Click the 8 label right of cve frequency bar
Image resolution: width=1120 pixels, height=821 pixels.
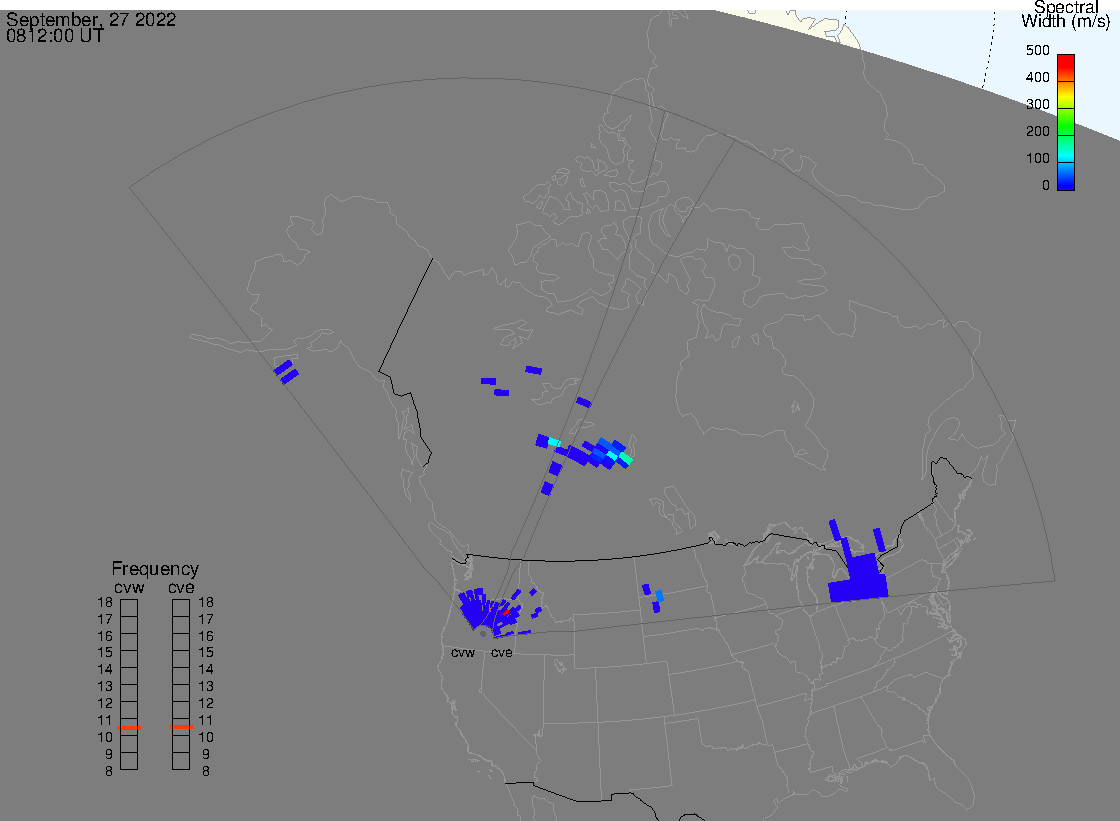(x=206, y=772)
